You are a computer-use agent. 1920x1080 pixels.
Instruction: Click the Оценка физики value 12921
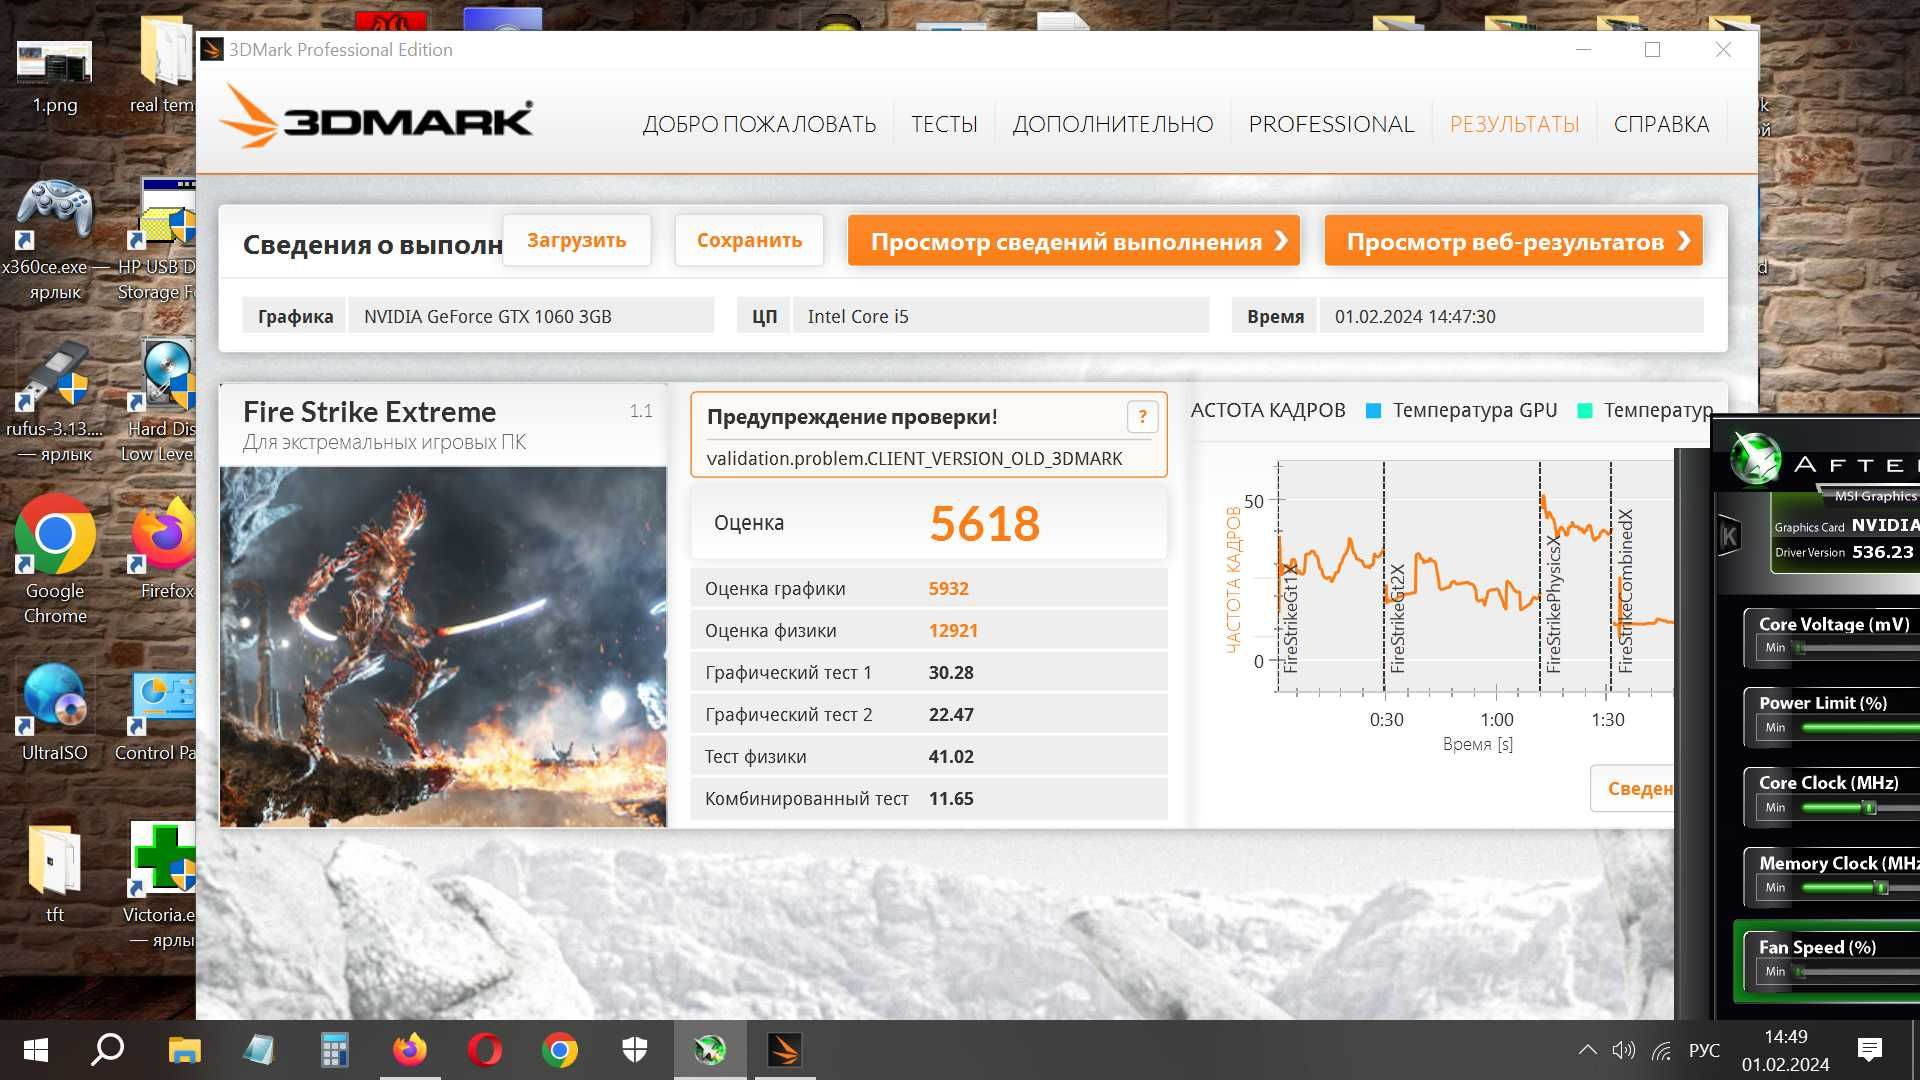tap(953, 630)
